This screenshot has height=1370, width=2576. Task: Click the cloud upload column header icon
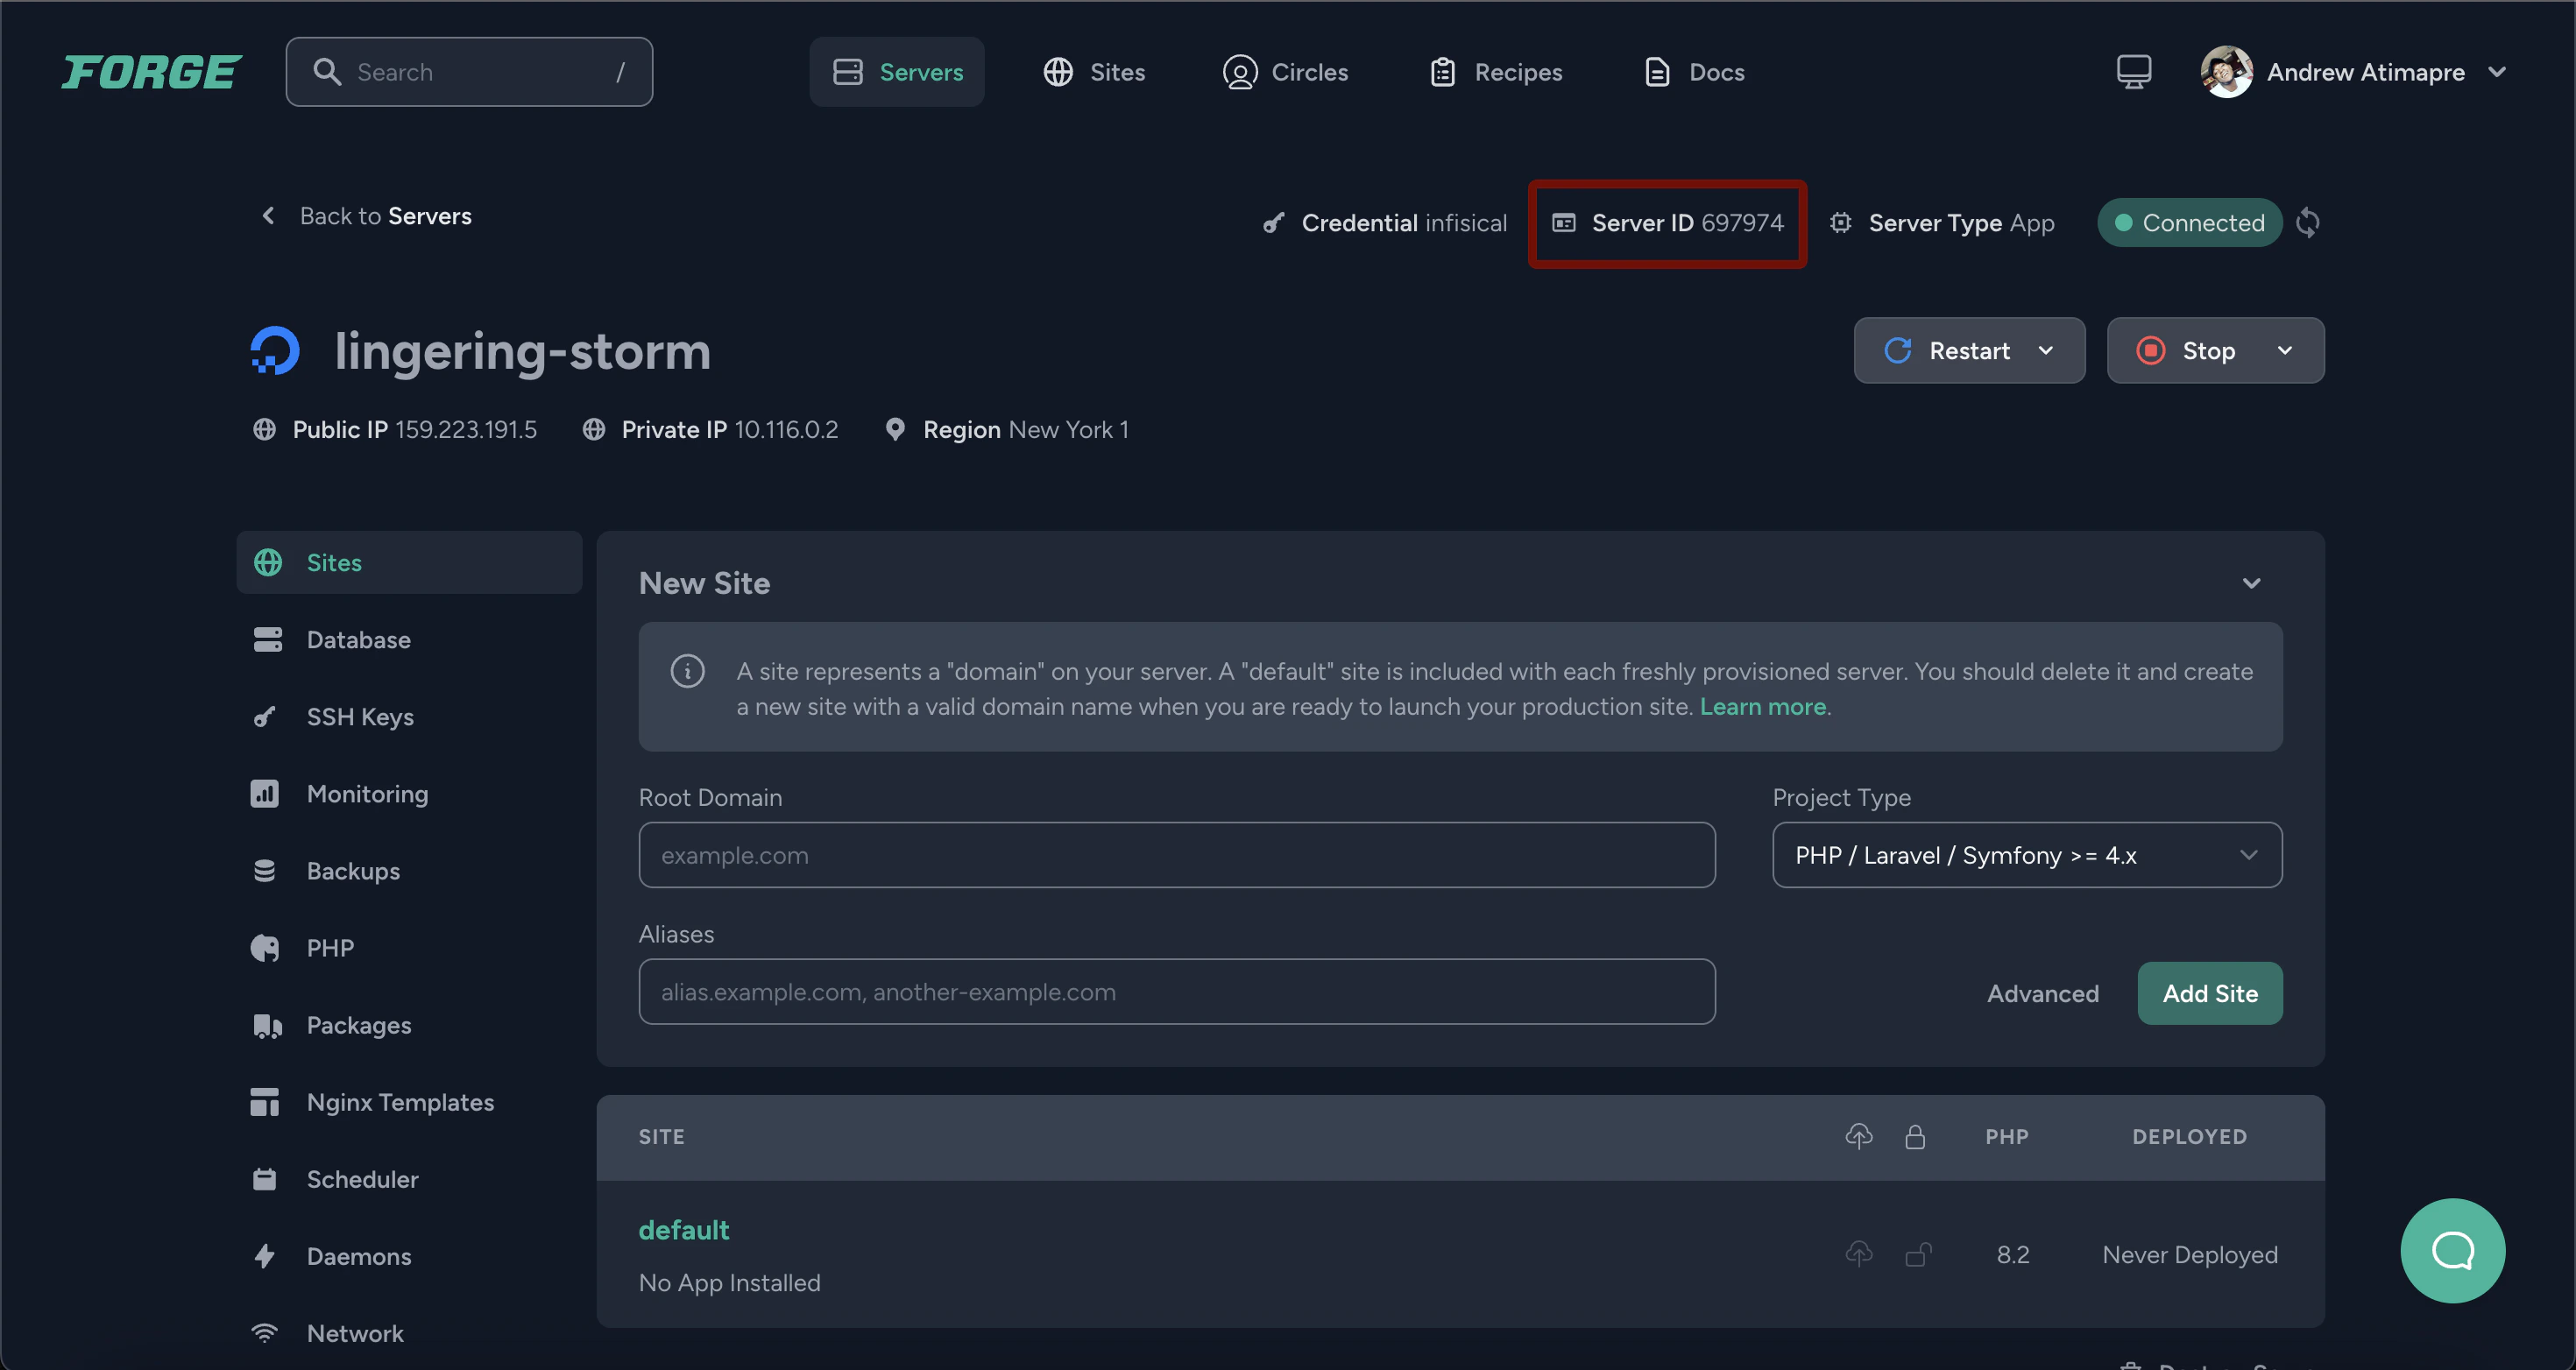pyautogui.click(x=1858, y=1137)
